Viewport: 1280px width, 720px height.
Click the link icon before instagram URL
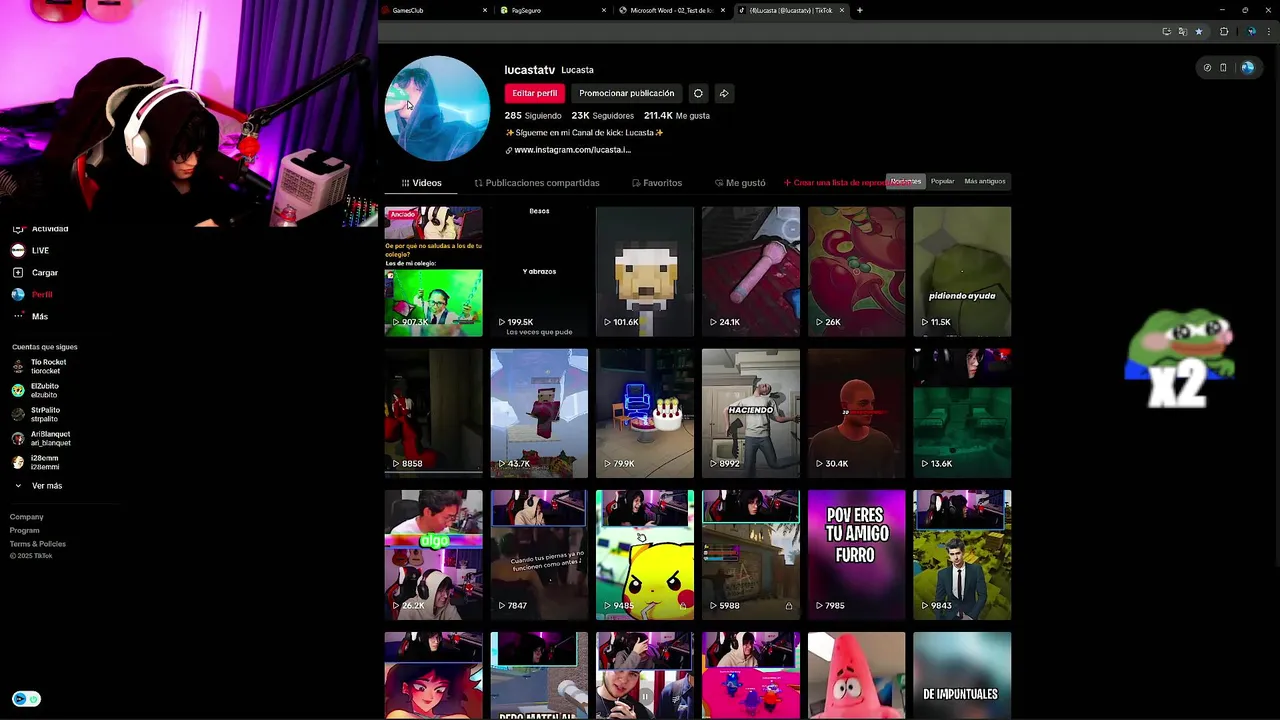(508, 150)
